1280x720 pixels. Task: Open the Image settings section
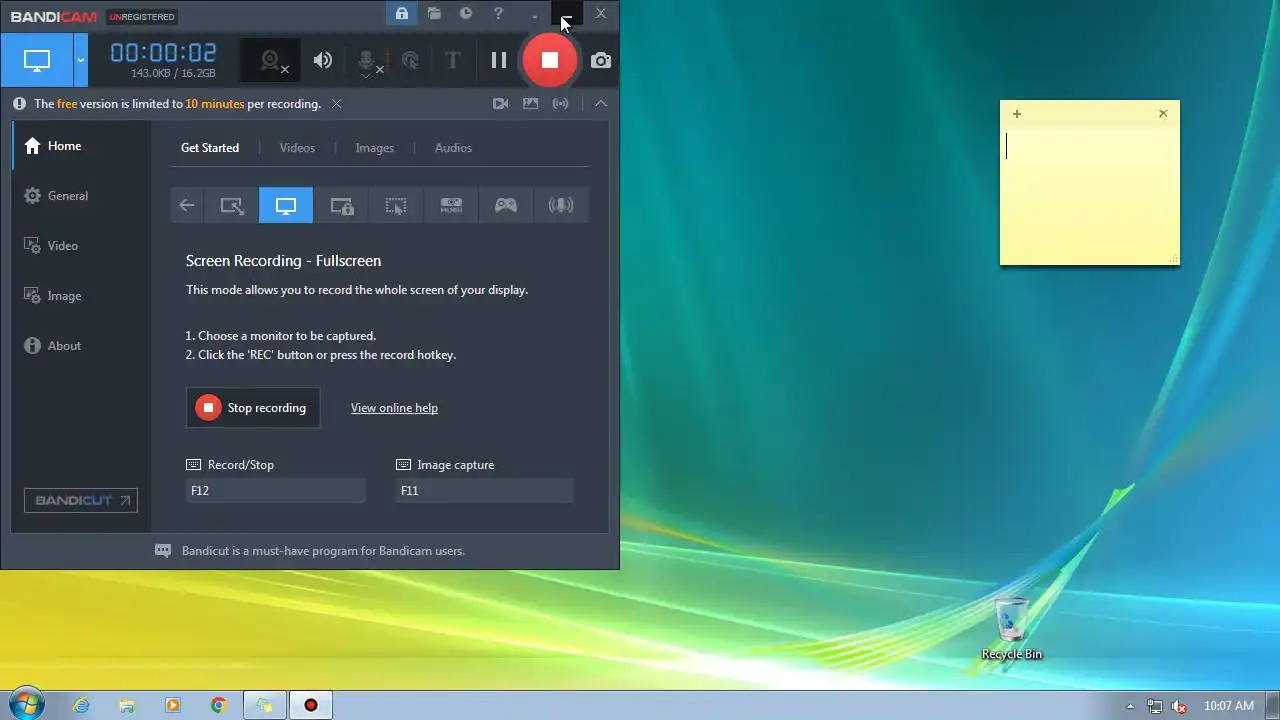click(x=80, y=296)
